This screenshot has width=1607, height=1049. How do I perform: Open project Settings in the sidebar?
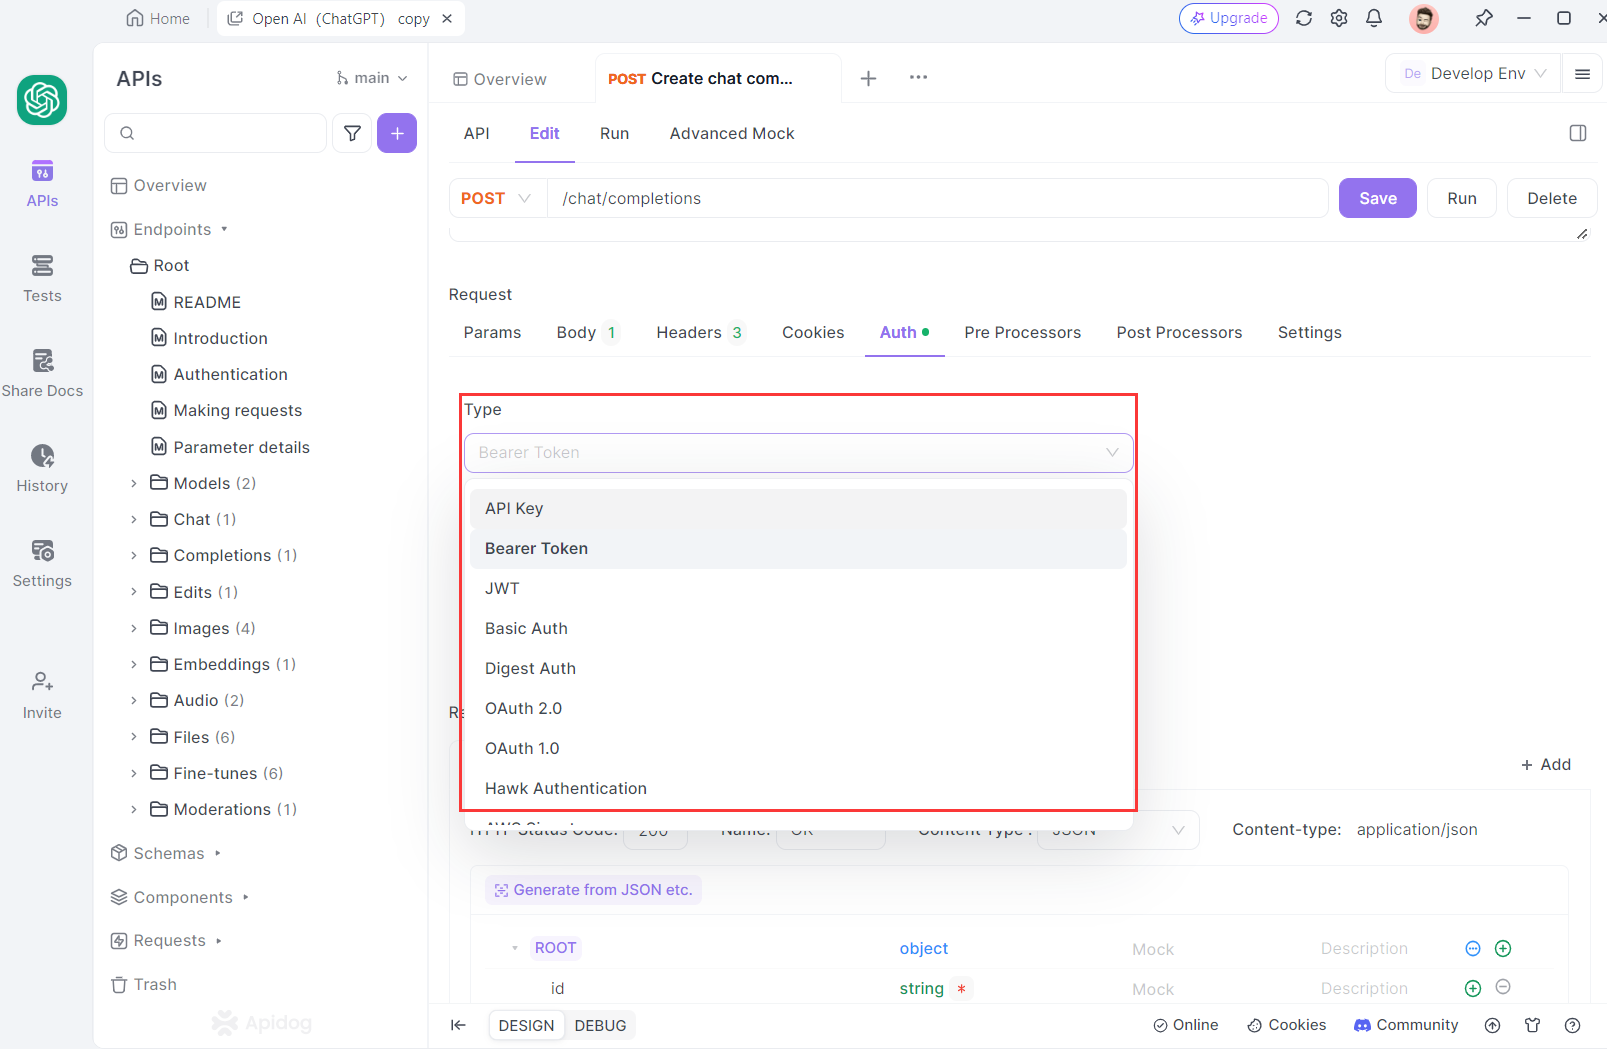pos(42,564)
